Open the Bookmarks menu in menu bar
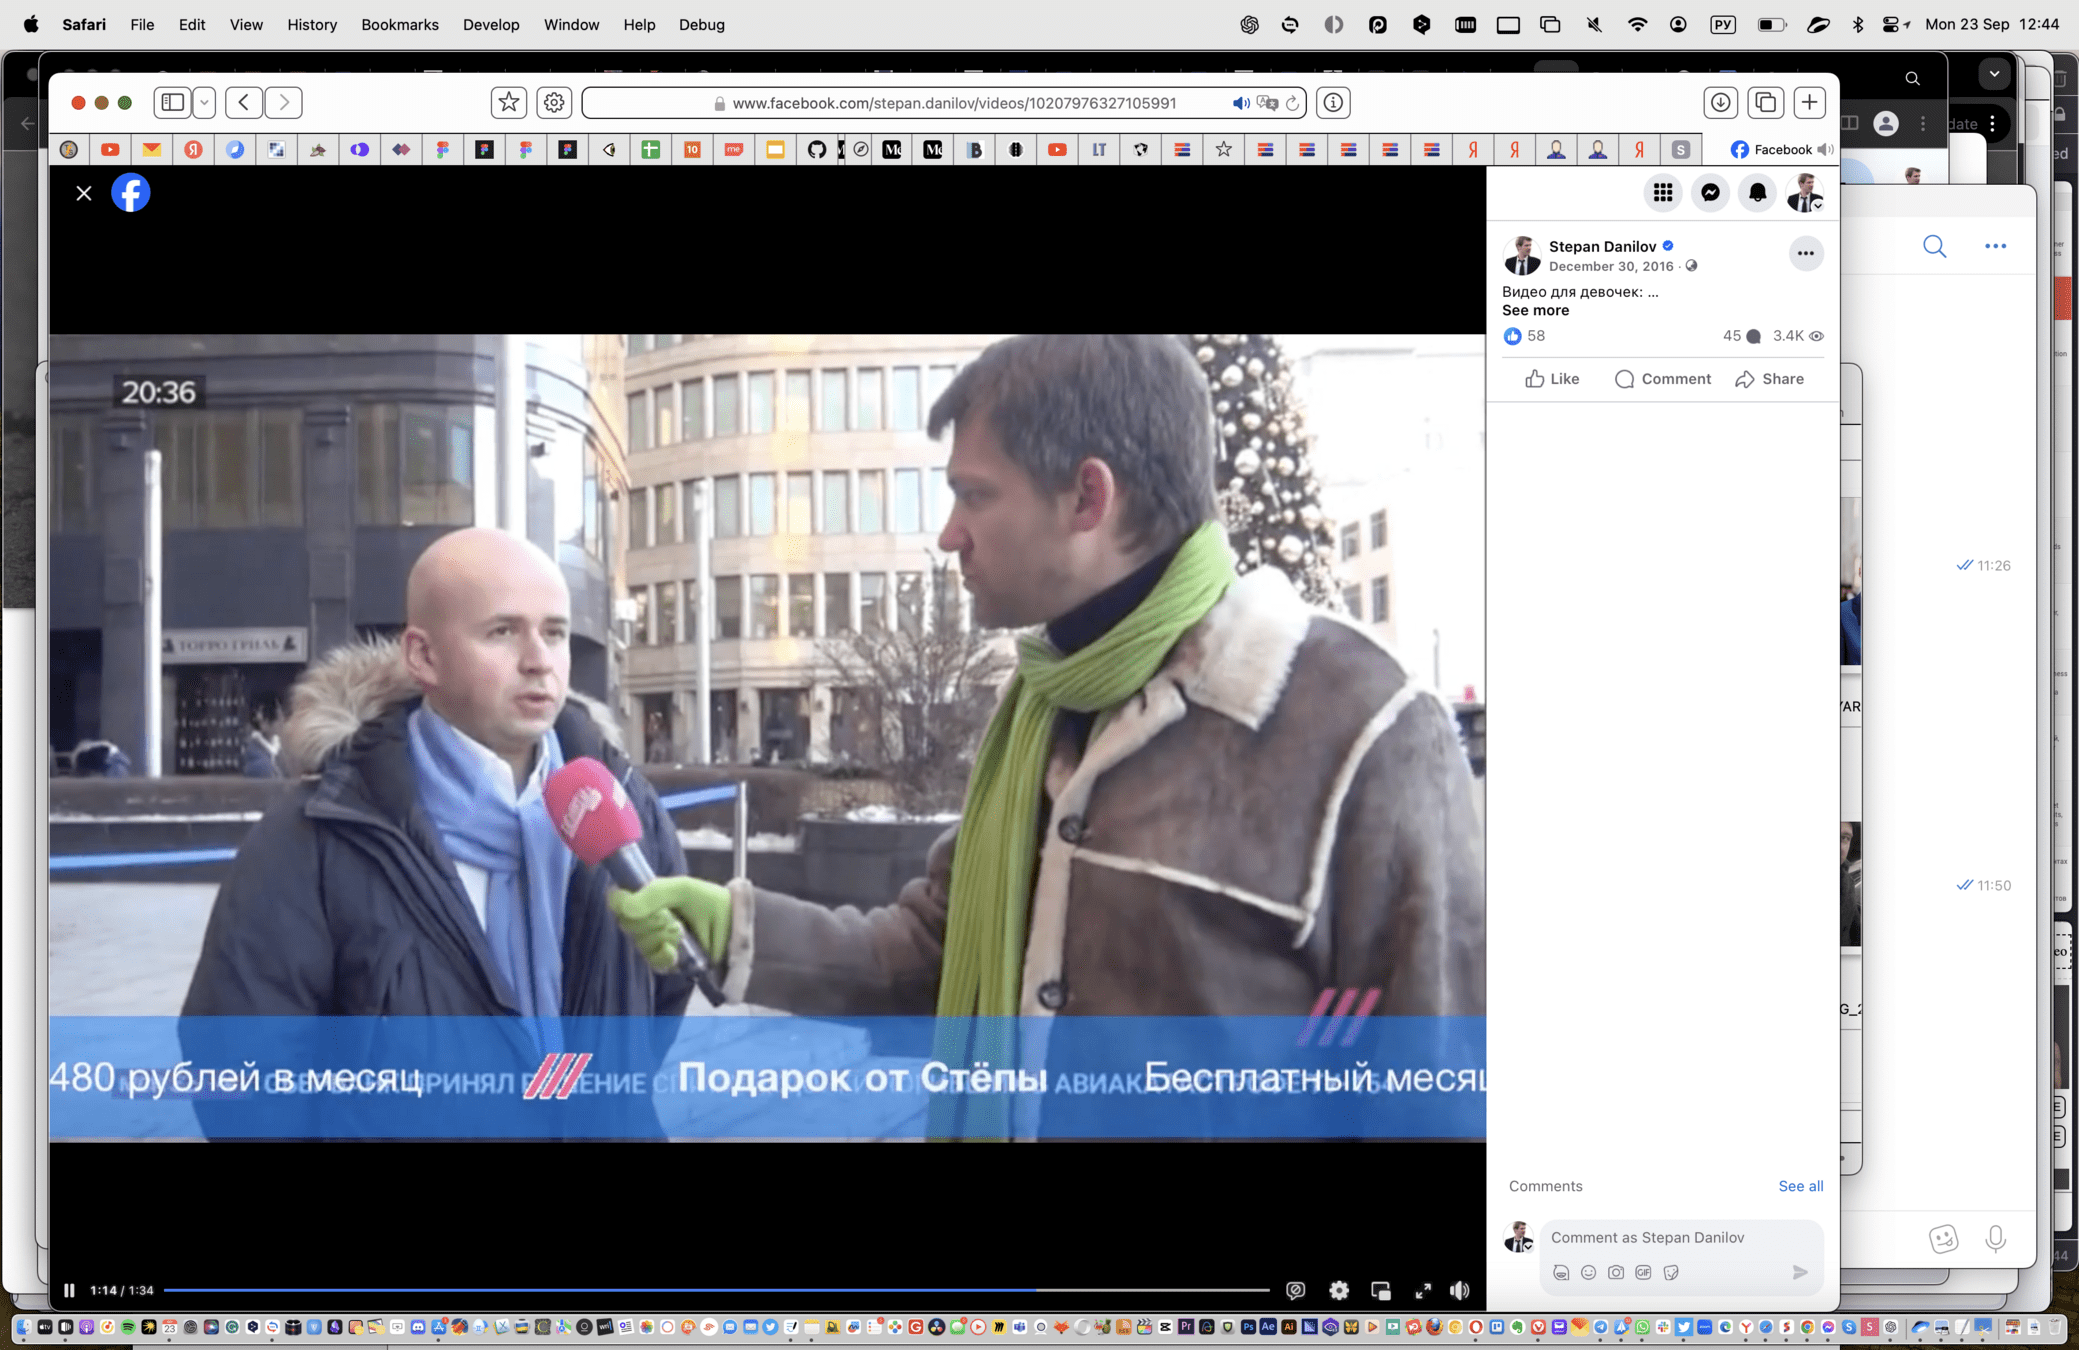The height and width of the screenshot is (1350, 2079). [399, 25]
